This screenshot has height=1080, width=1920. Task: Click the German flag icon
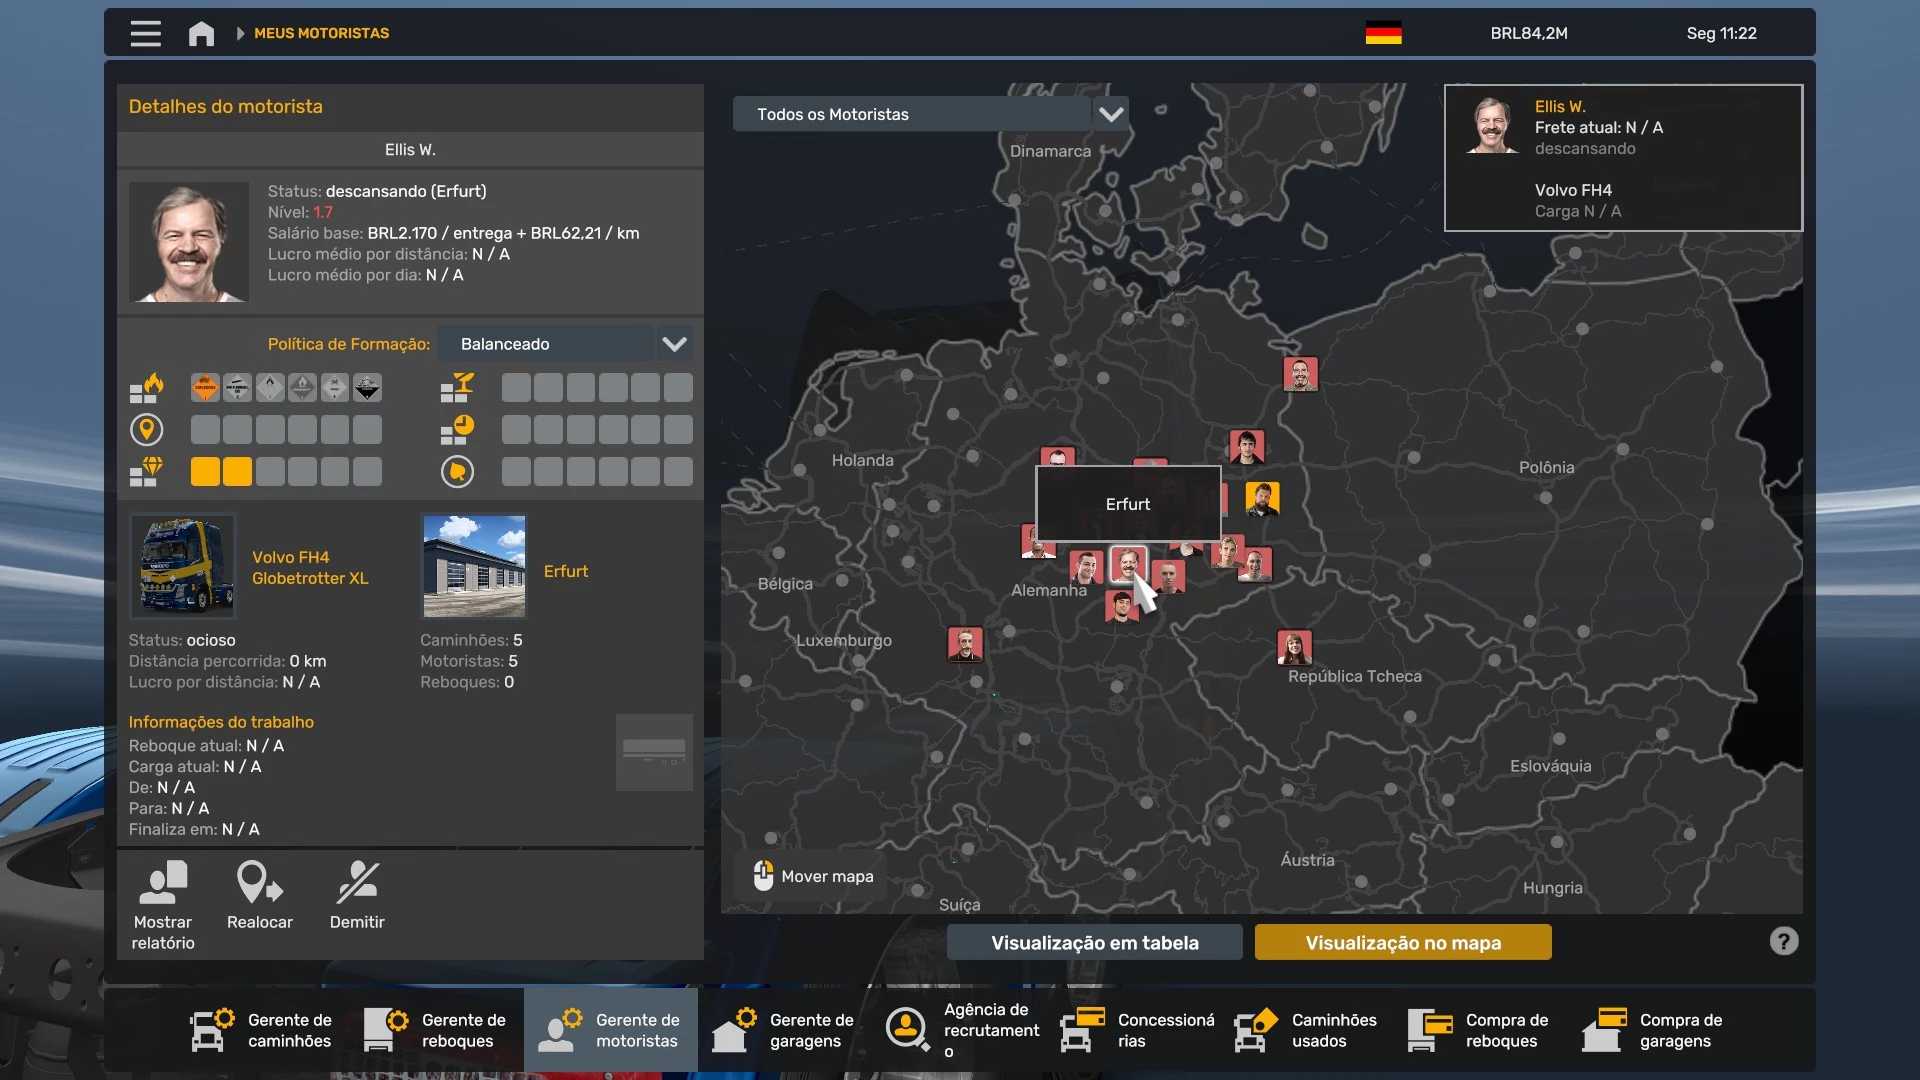1383,33
